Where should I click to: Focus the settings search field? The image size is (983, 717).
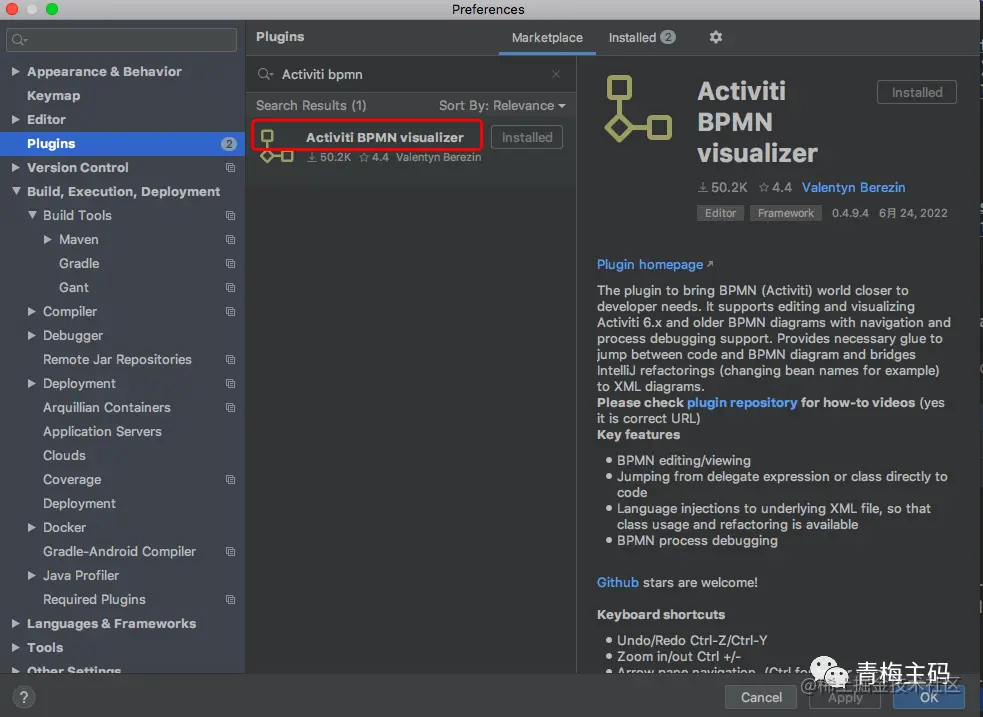pyautogui.click(x=122, y=40)
